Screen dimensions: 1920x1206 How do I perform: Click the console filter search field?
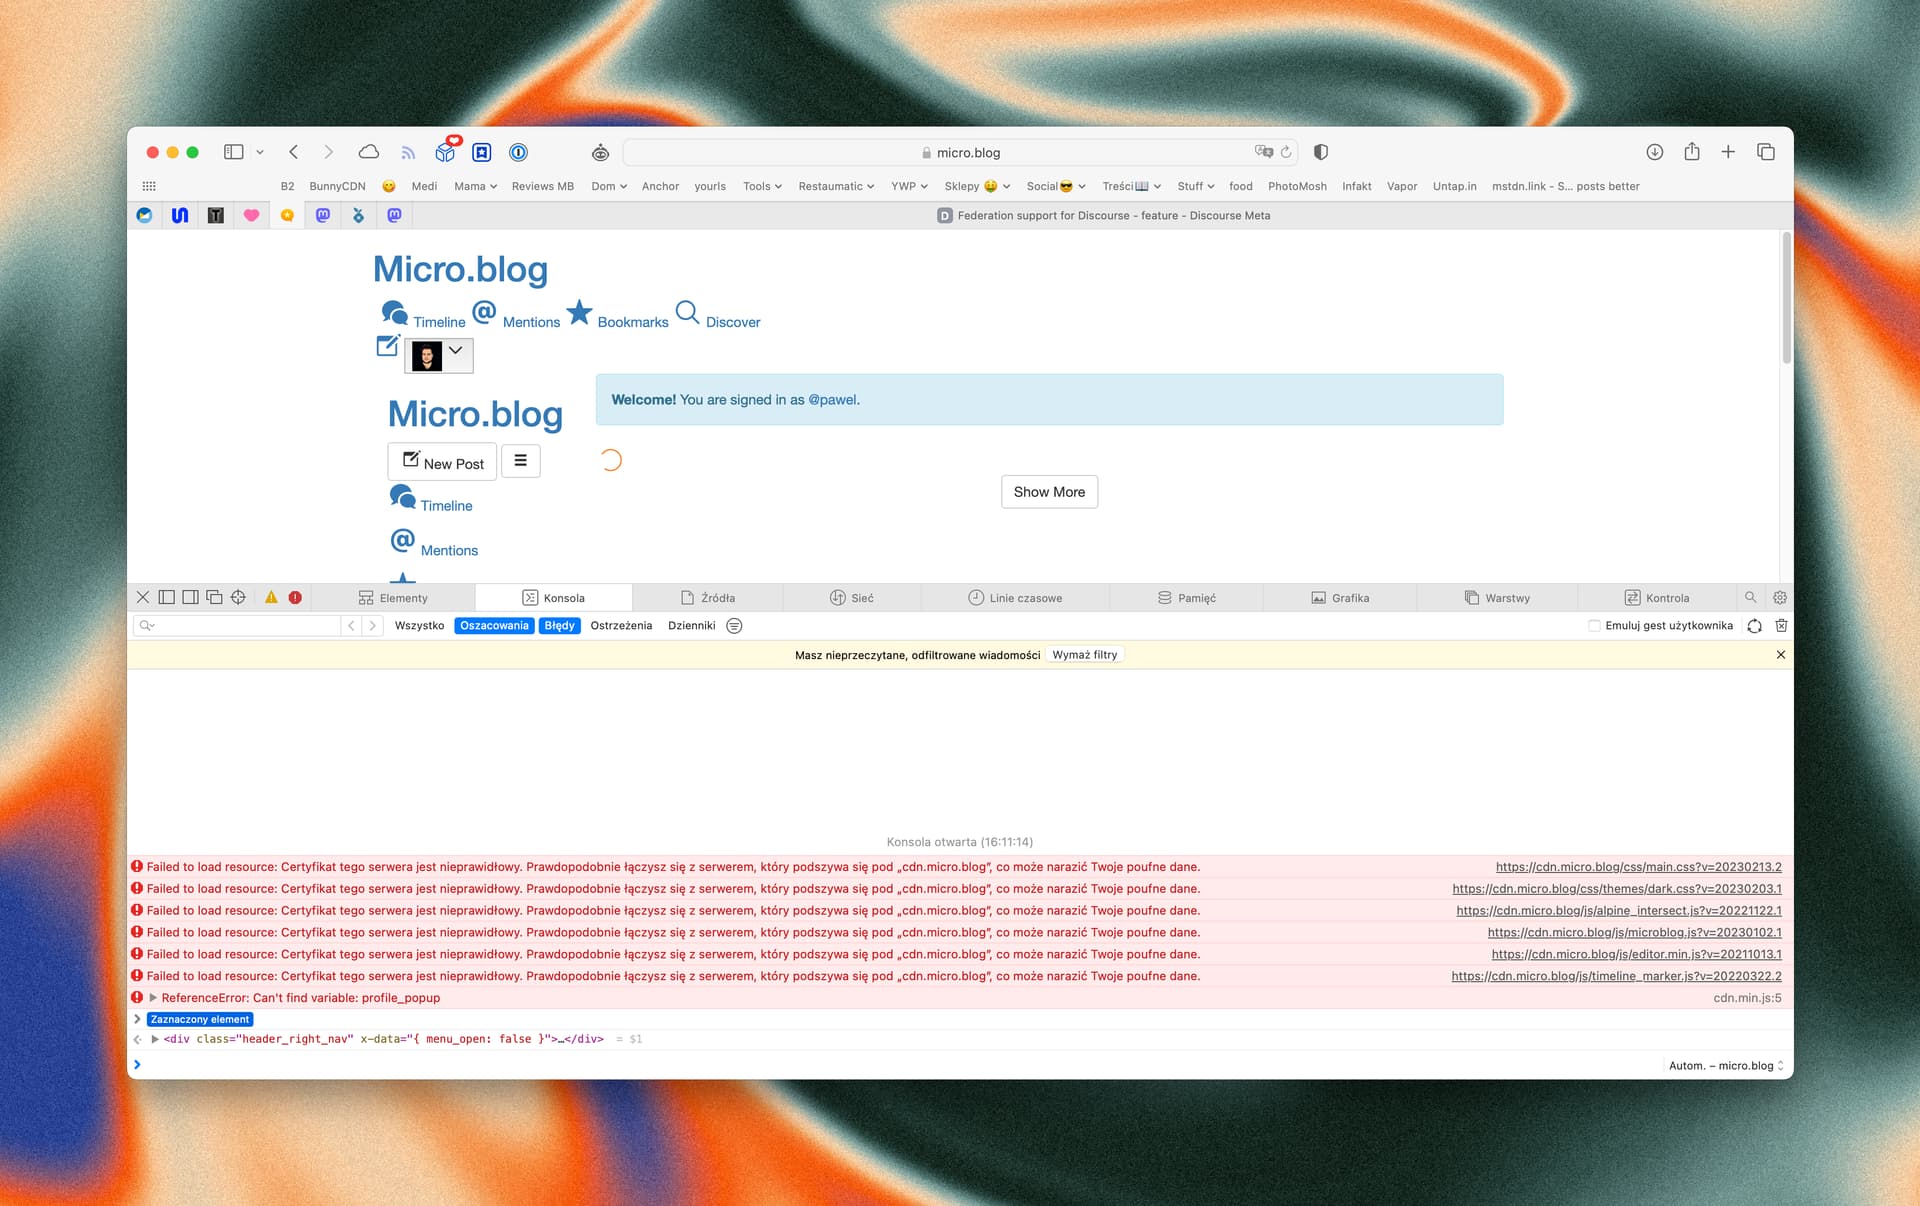[x=237, y=626]
